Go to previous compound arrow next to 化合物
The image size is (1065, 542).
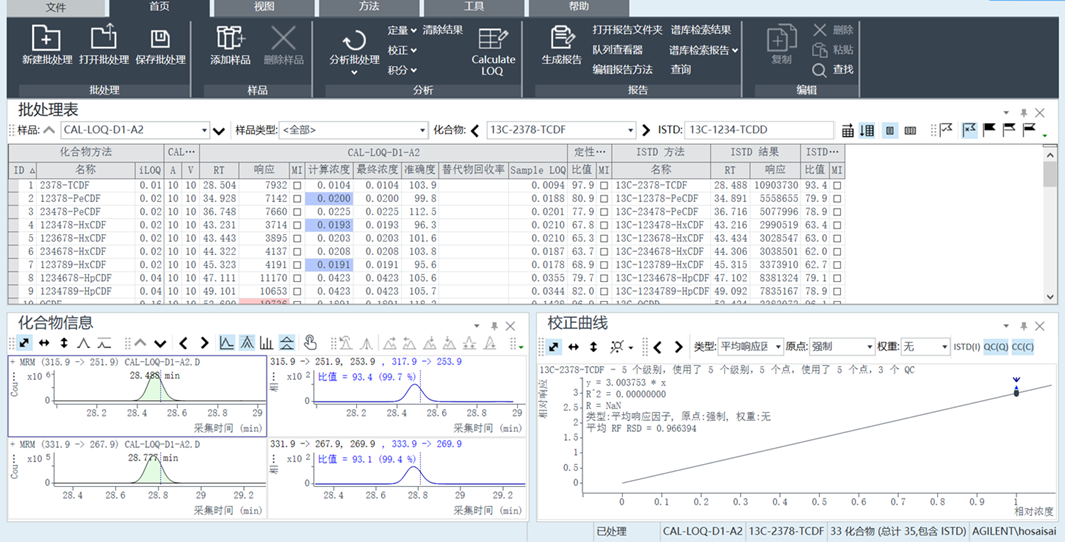click(475, 130)
